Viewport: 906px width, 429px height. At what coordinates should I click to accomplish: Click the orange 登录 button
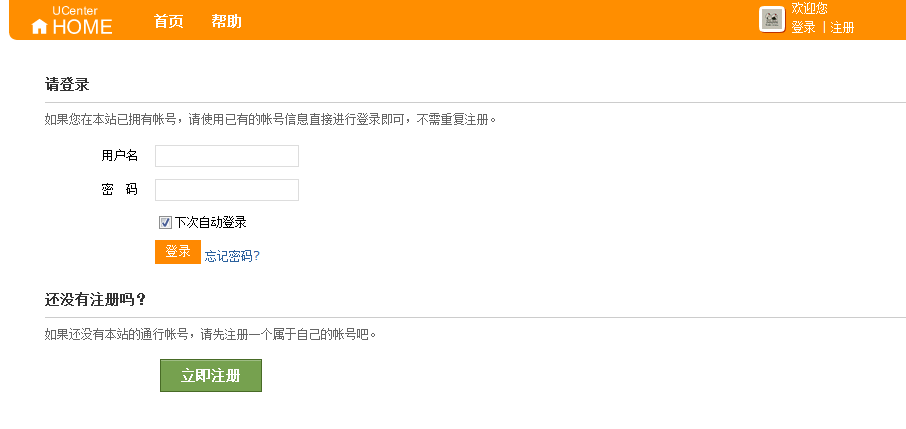click(x=178, y=252)
